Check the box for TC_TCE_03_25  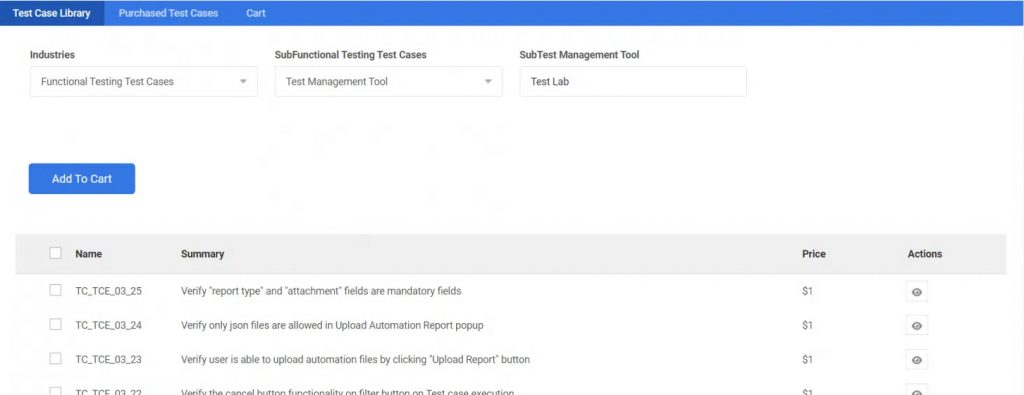click(56, 290)
